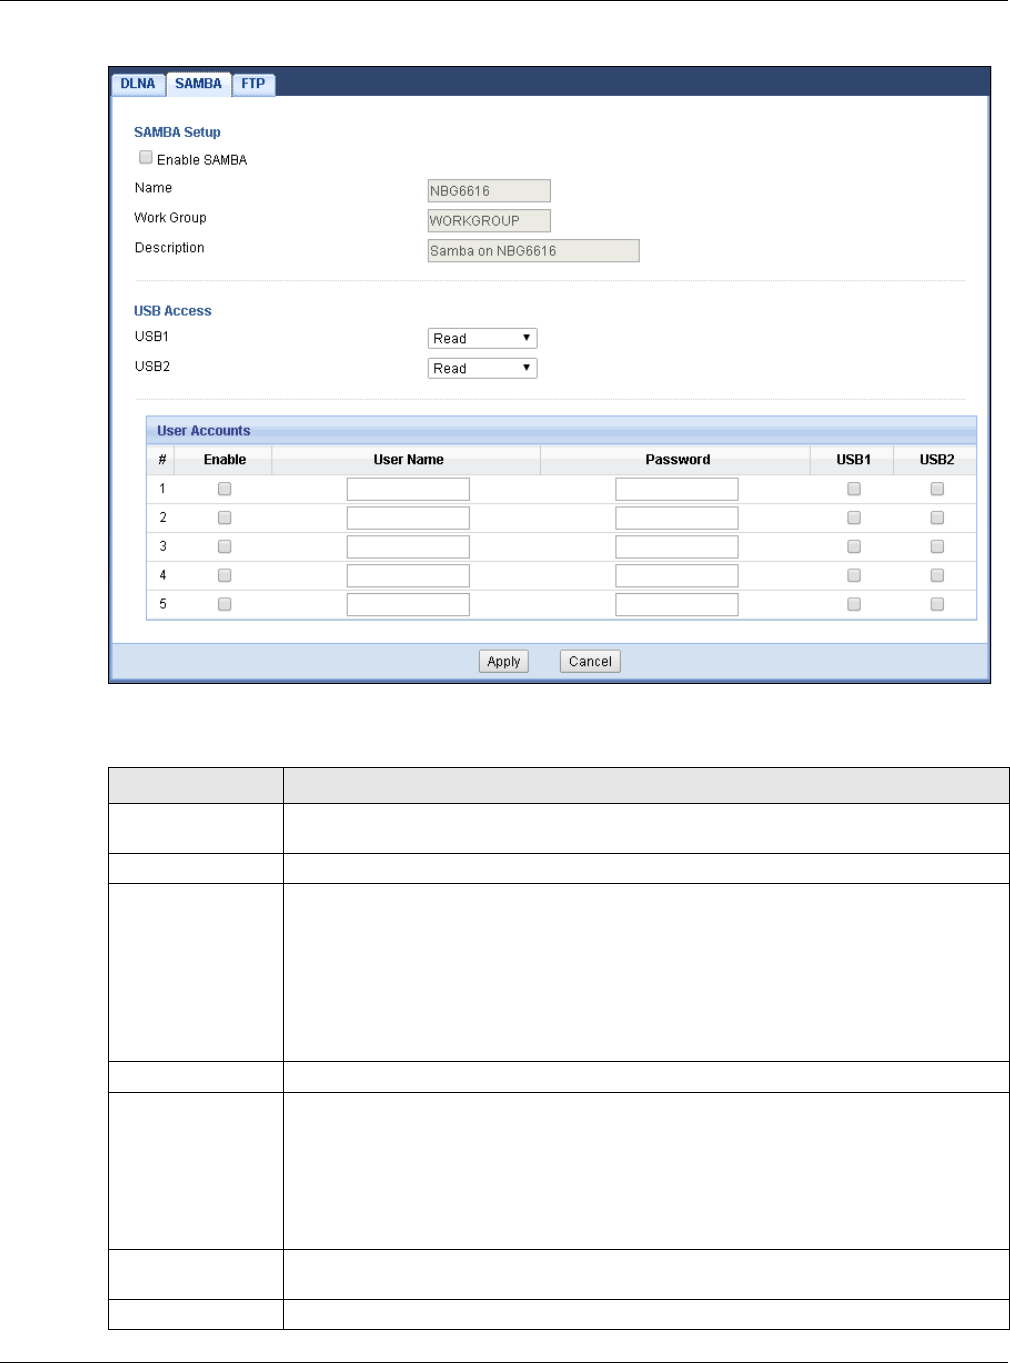This screenshot has width=1010, height=1363.
Task: Switch to the DLNA tab
Action: (138, 84)
